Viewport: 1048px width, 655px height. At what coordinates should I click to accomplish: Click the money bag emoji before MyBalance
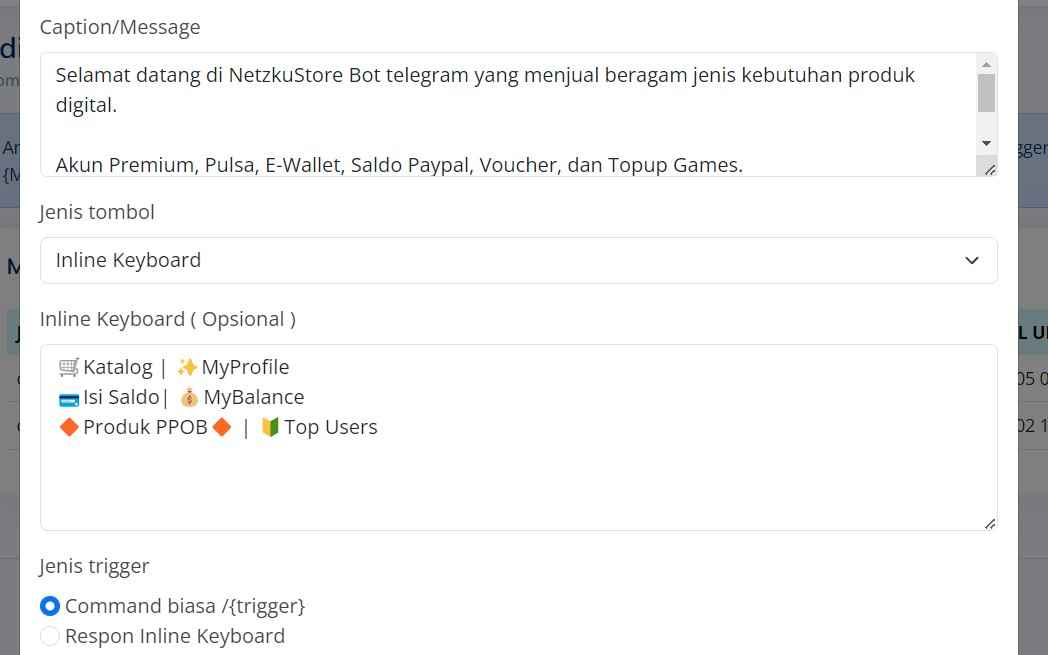pos(189,398)
